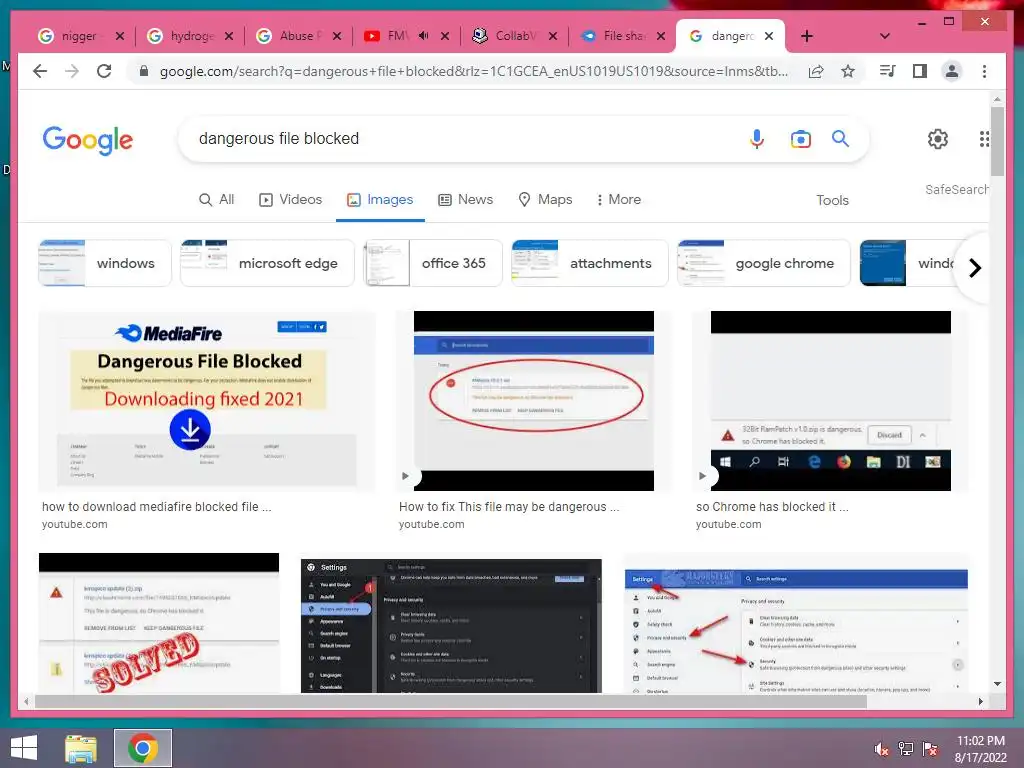Select the News search tab
The image size is (1024, 768).
[x=466, y=200]
